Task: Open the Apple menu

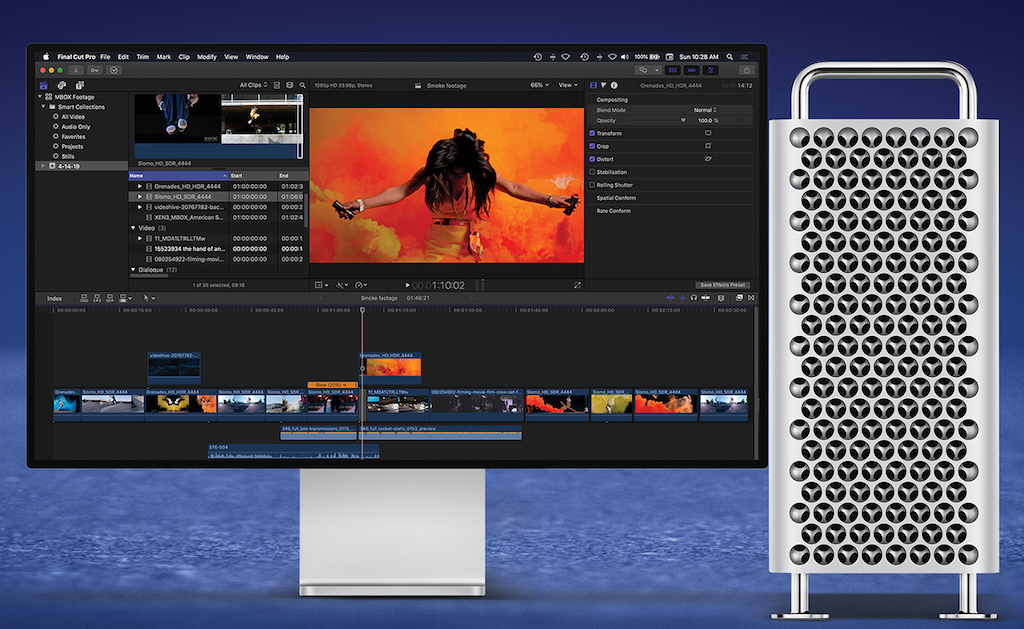Action: point(46,57)
